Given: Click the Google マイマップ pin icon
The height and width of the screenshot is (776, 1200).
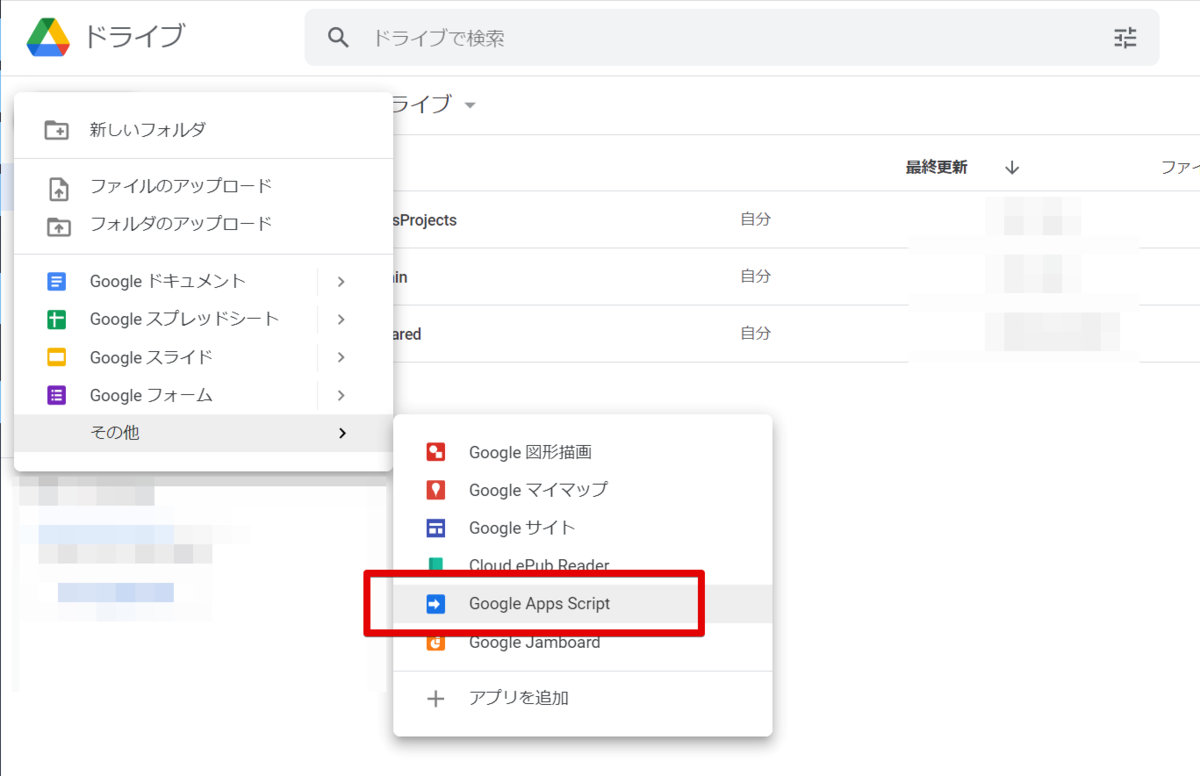Looking at the screenshot, I should [435, 490].
